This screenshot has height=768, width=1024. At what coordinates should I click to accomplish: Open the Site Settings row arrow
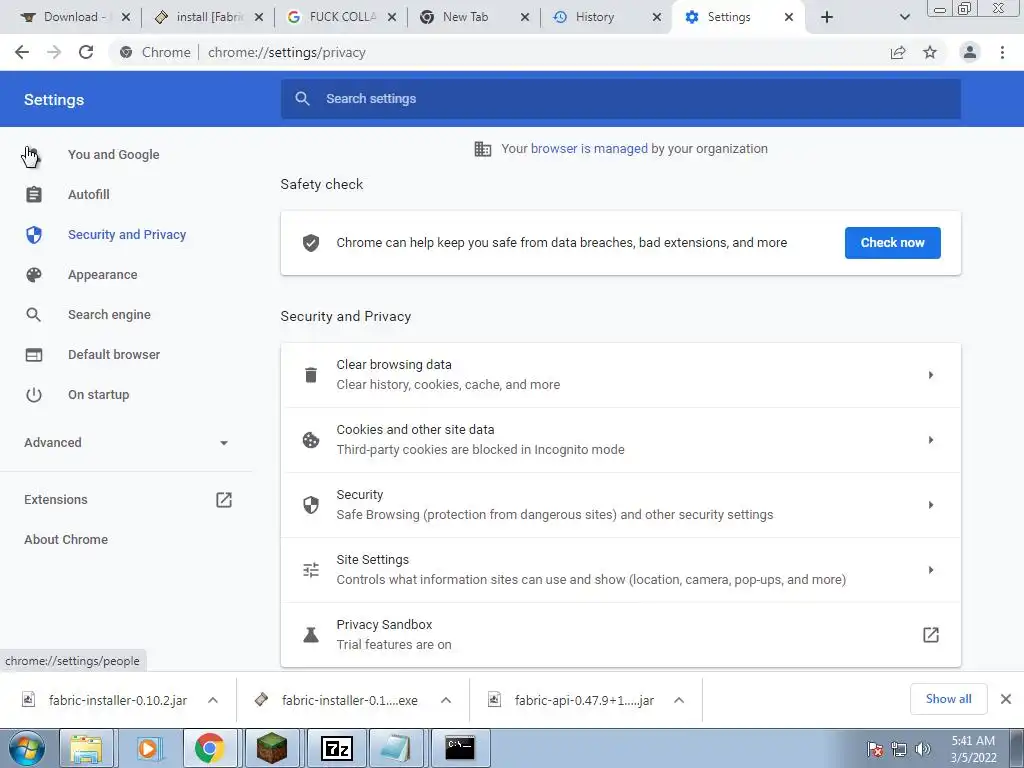tap(931, 569)
